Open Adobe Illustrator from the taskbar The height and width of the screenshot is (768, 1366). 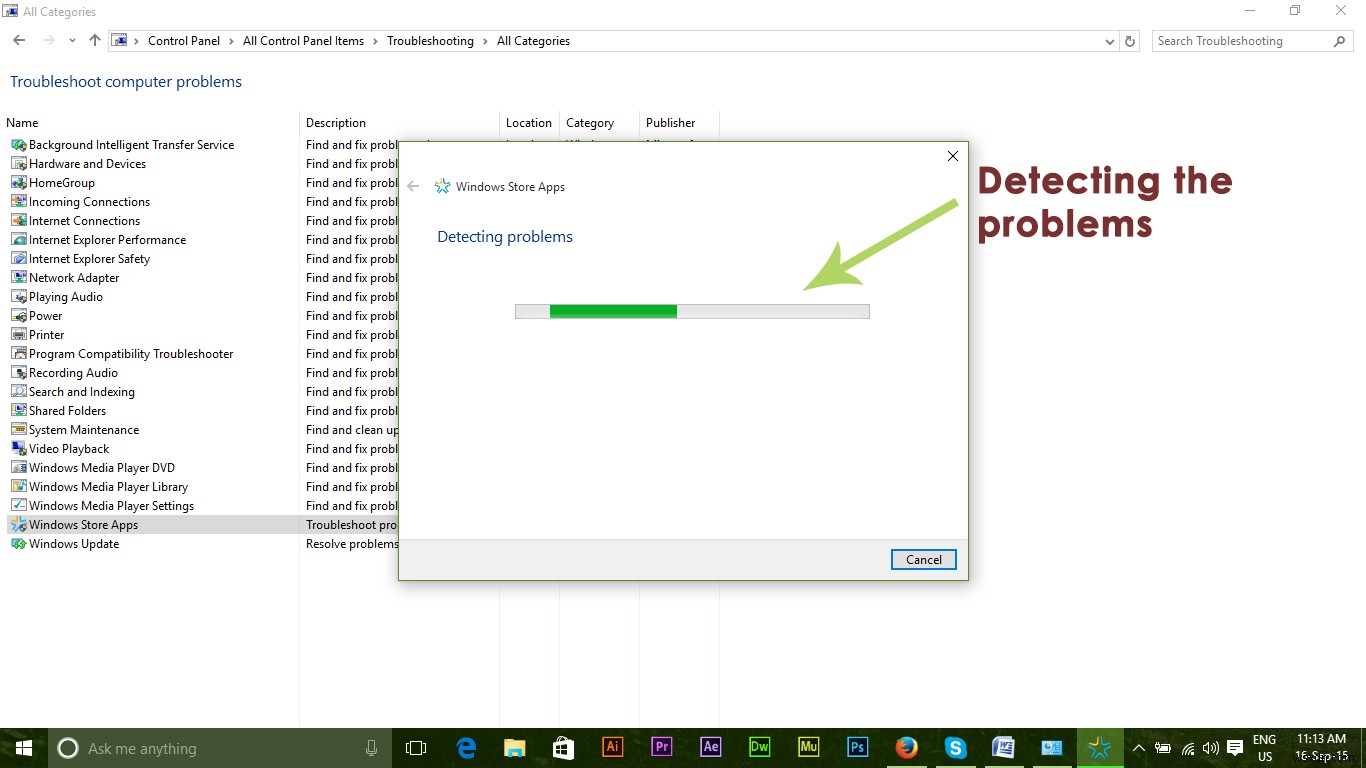(613, 748)
